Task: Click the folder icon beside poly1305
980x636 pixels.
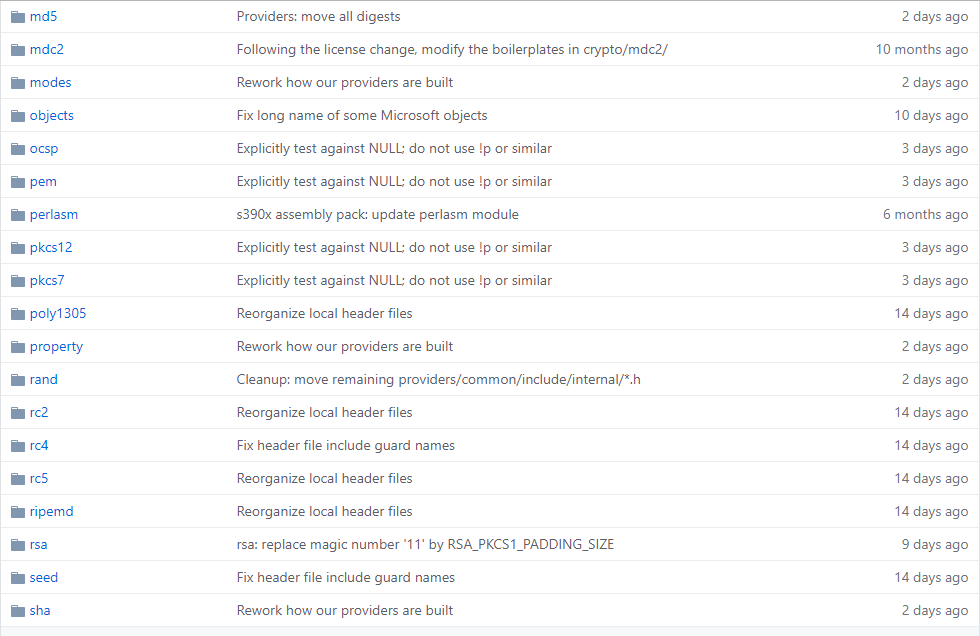Action: coord(17,313)
